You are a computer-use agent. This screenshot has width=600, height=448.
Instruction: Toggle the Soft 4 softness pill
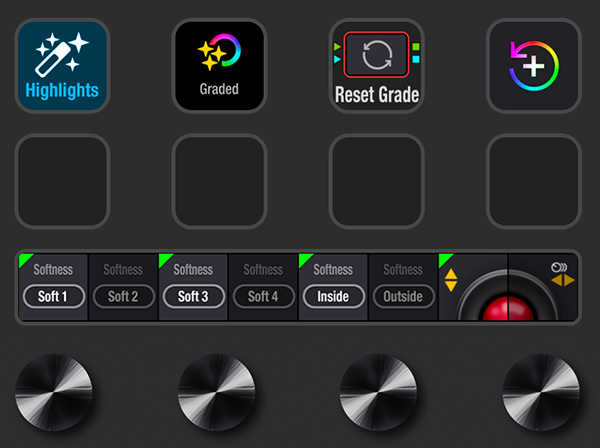[x=264, y=296]
